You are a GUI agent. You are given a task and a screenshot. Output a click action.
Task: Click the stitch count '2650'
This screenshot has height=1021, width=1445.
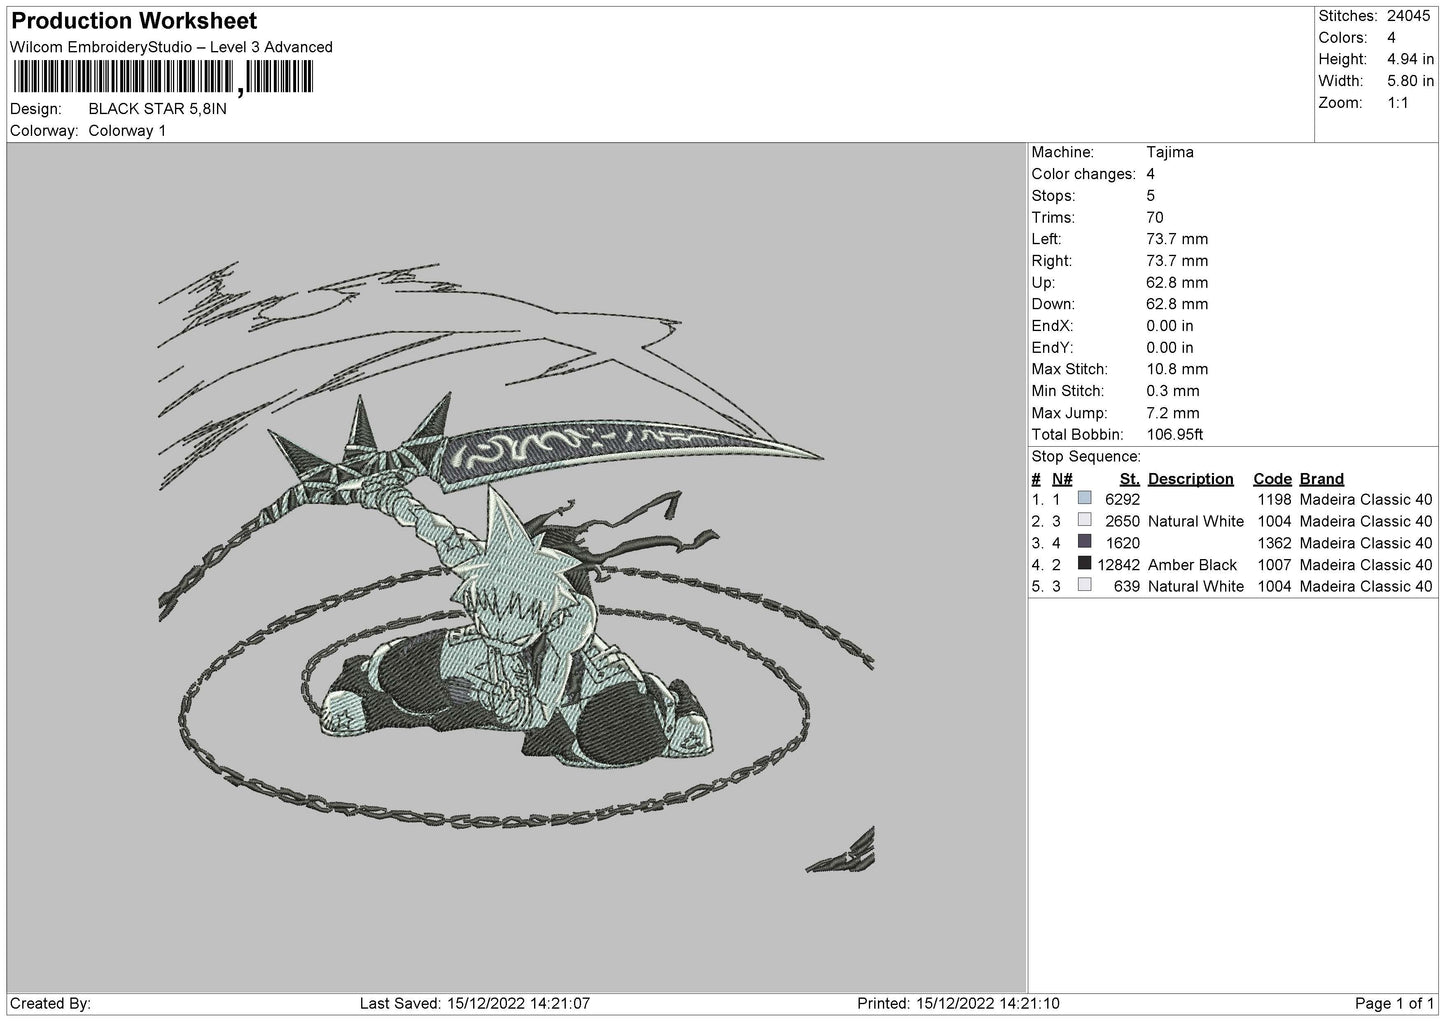pyautogui.click(x=1122, y=522)
